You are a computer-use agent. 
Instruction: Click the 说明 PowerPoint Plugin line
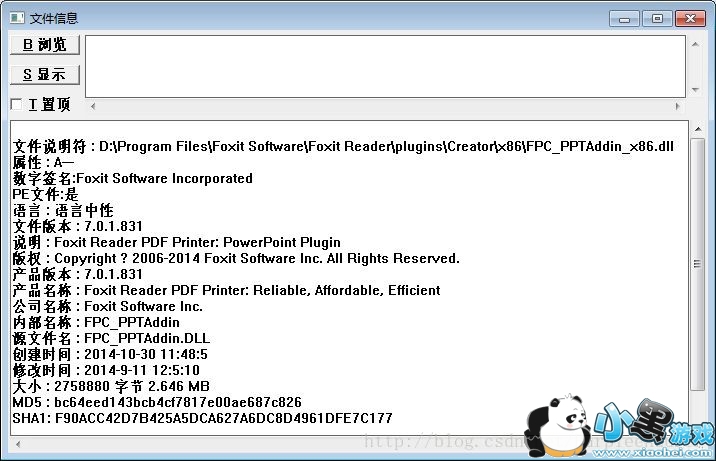pos(177,242)
